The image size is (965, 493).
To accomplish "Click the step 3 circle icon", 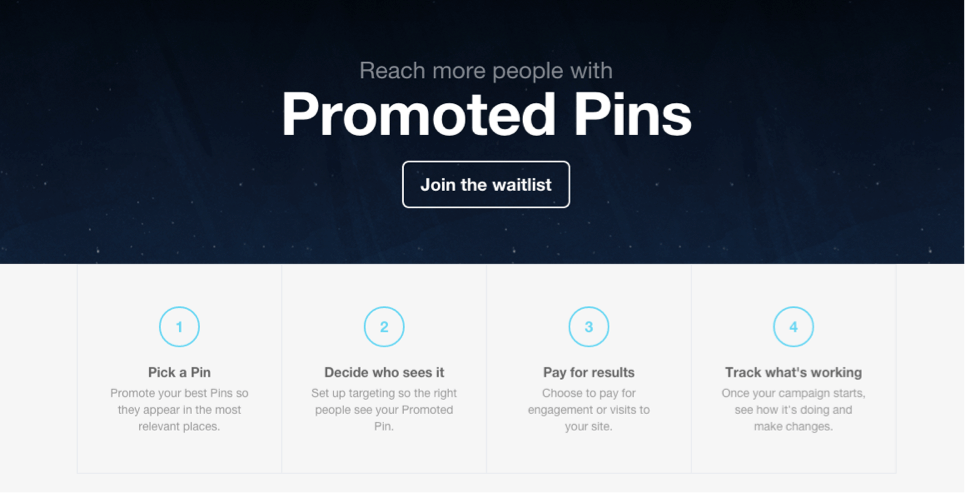I will coord(589,327).
